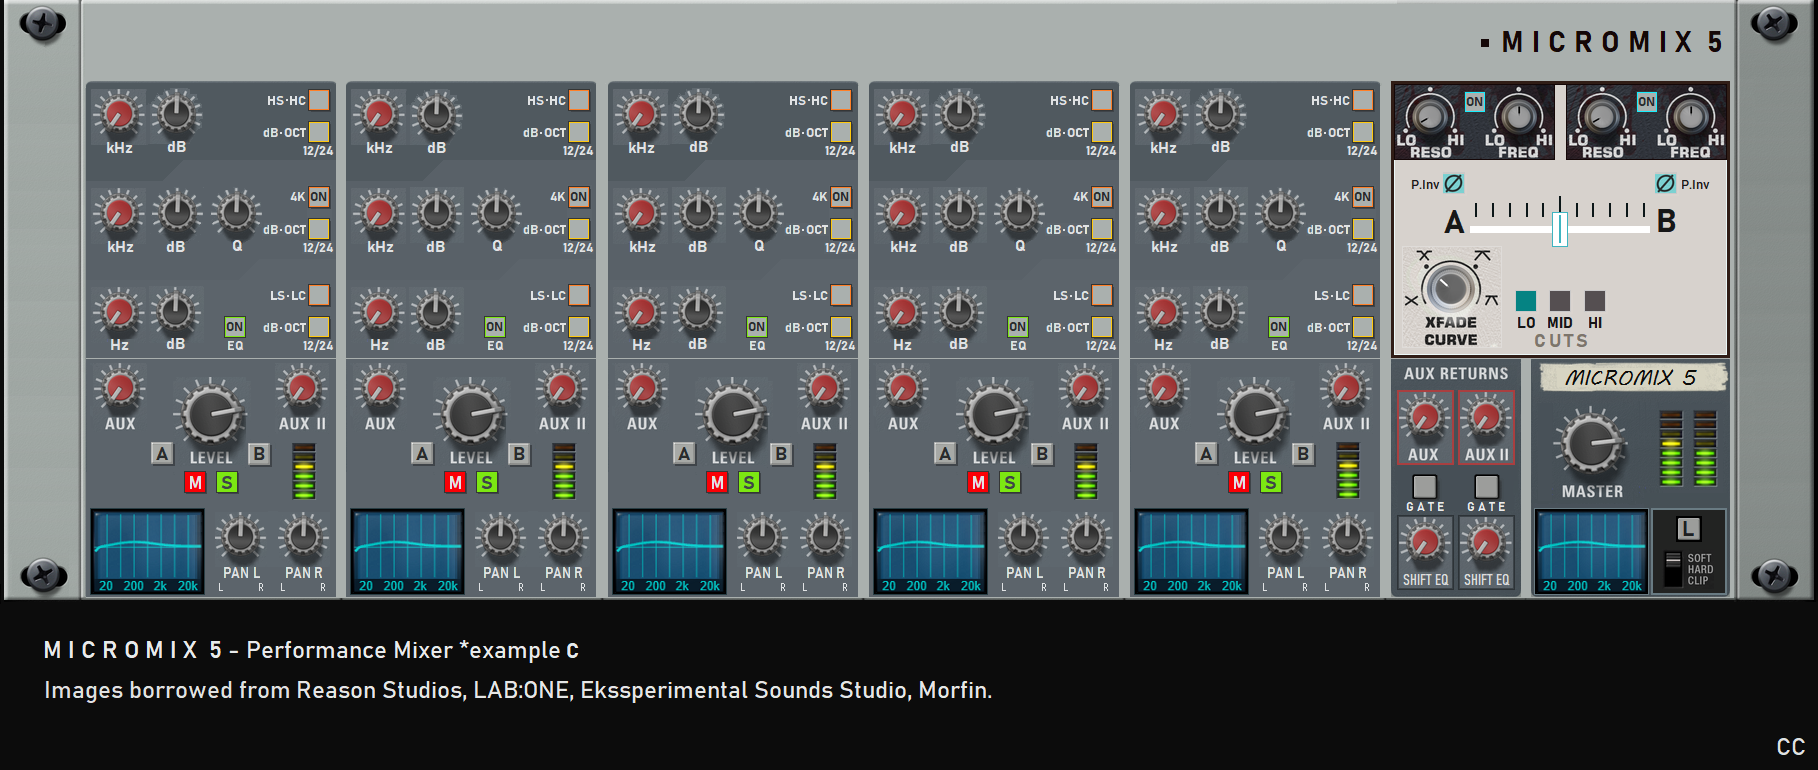Click the CC label at bottom right
1818x770 pixels.
pos(1790,747)
